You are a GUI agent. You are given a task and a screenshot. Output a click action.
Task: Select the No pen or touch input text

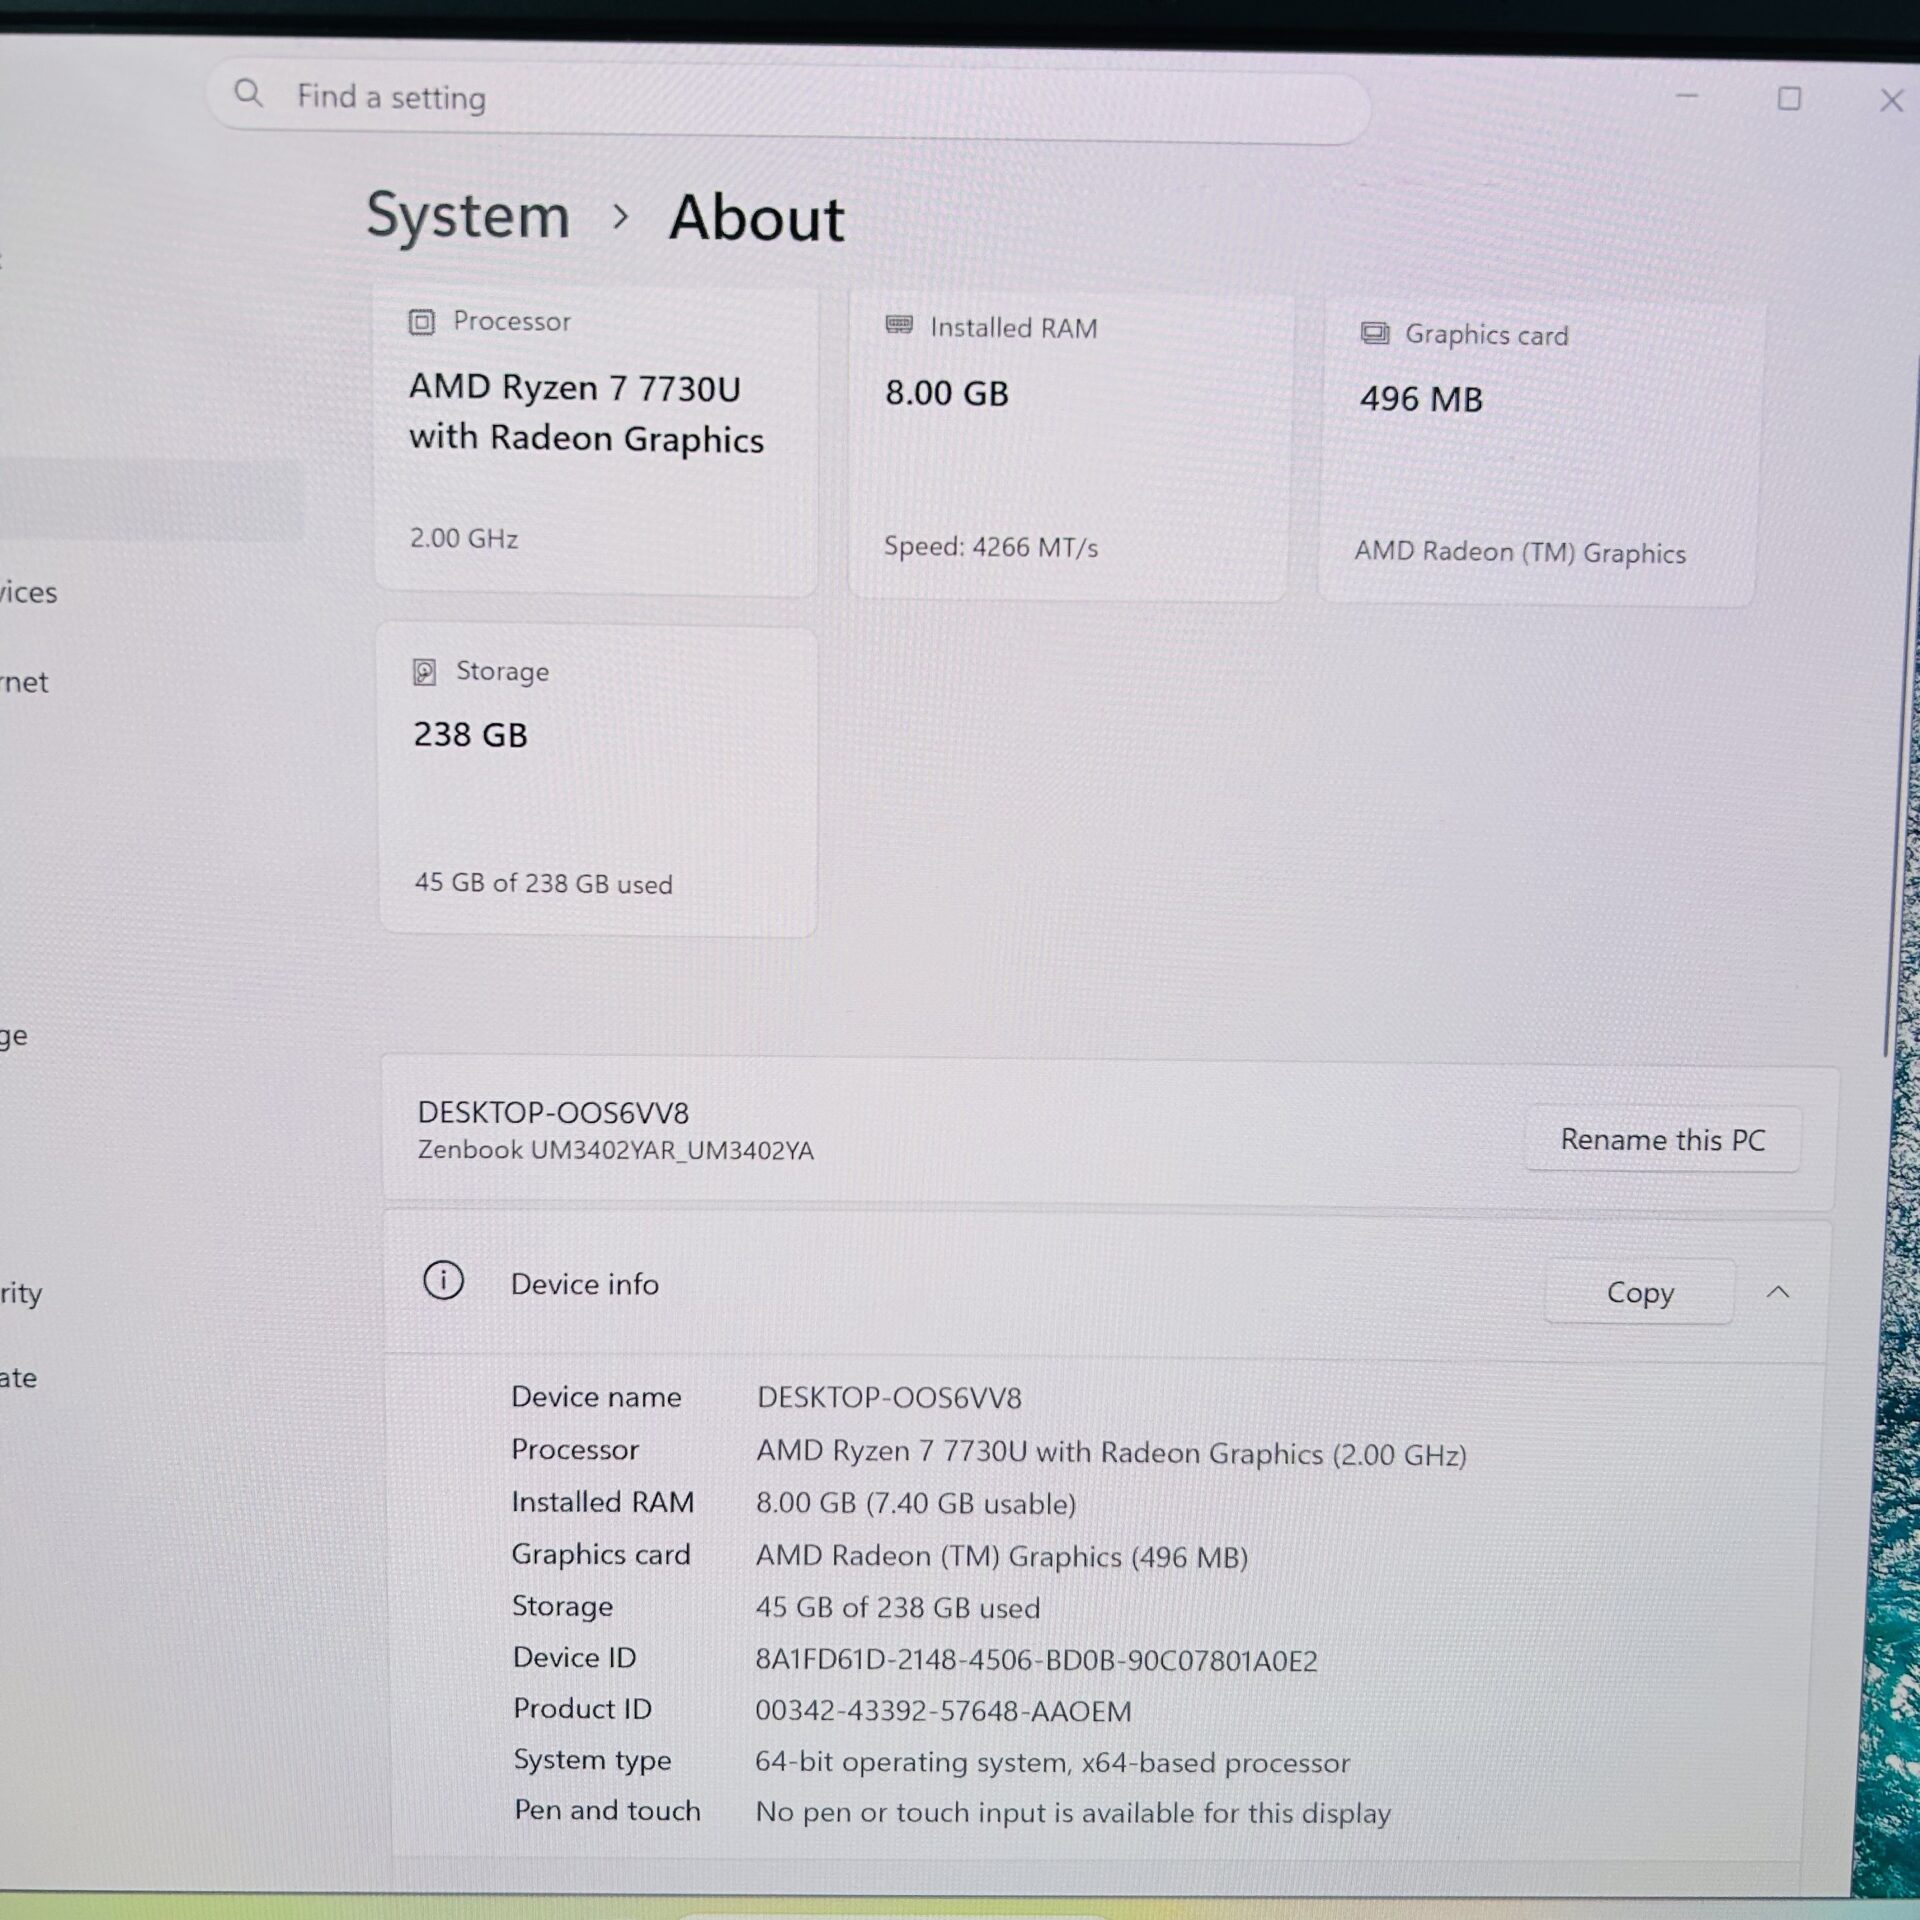1073,1812
